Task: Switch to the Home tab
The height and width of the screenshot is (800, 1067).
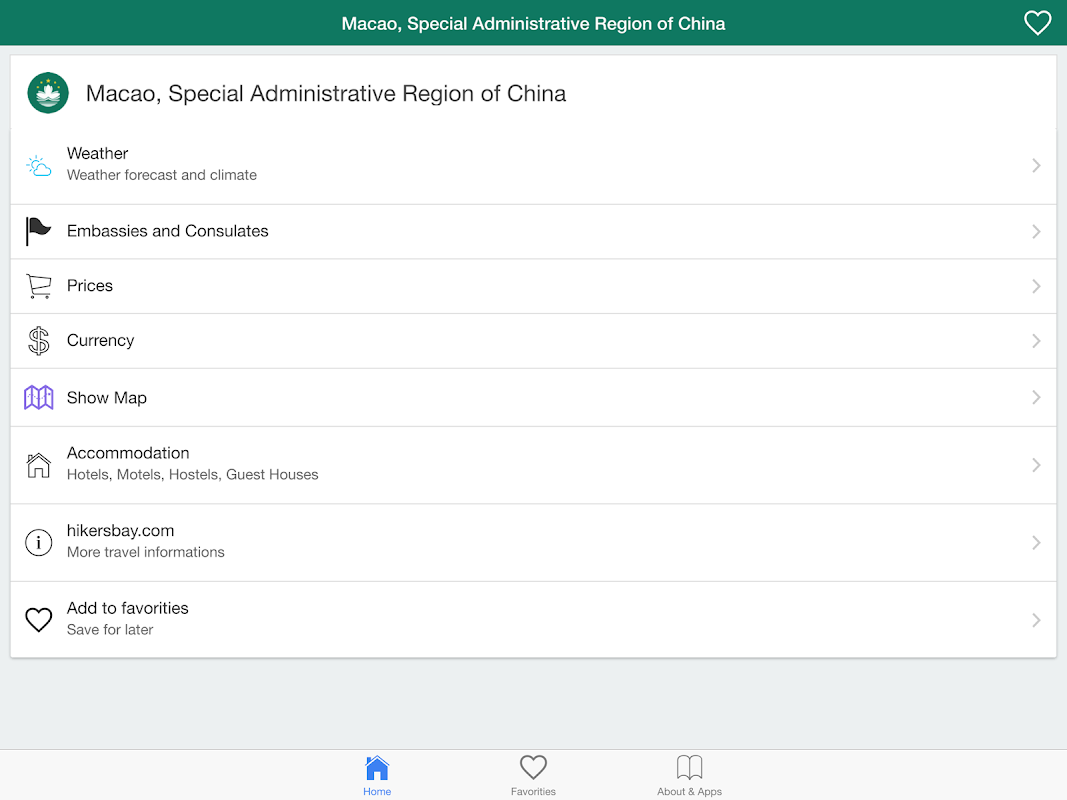Action: click(377, 776)
